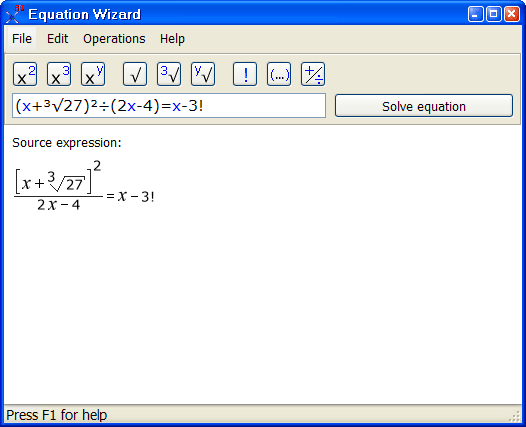Screen dimensions: 526x427
Task: Open the File menu
Action: pos(22,39)
